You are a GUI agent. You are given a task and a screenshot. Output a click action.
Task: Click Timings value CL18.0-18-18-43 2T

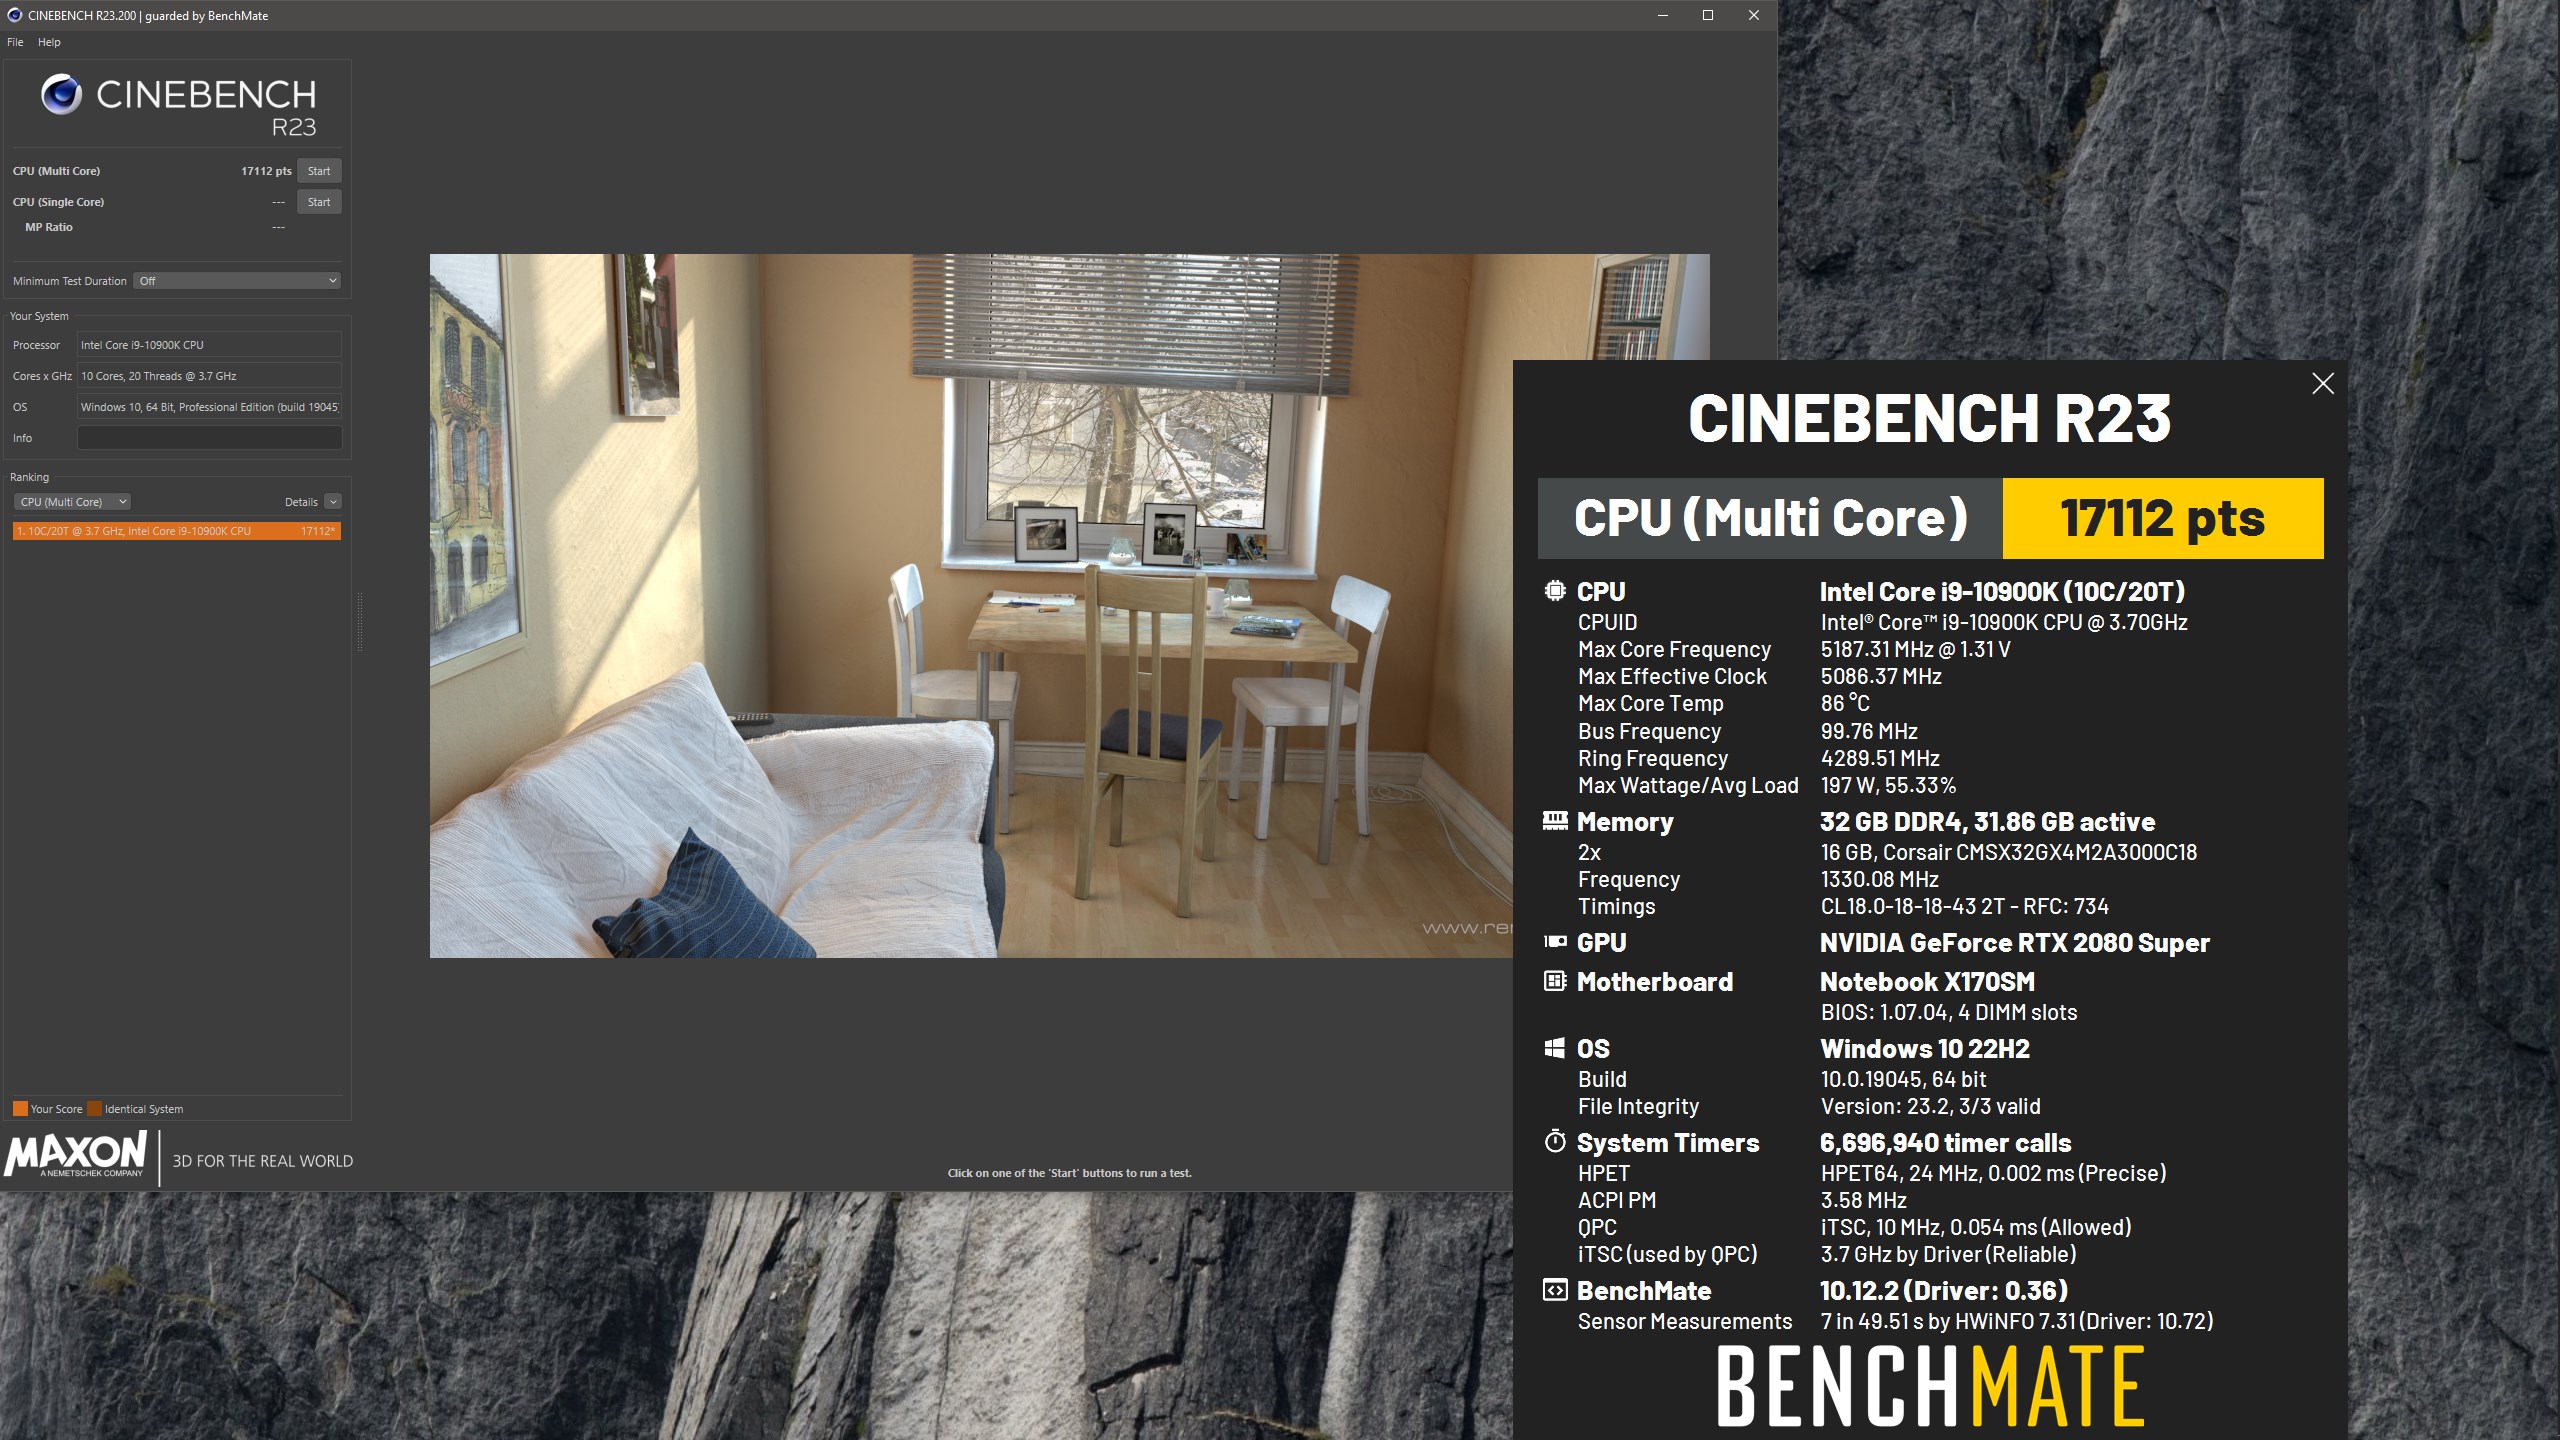(1964, 906)
